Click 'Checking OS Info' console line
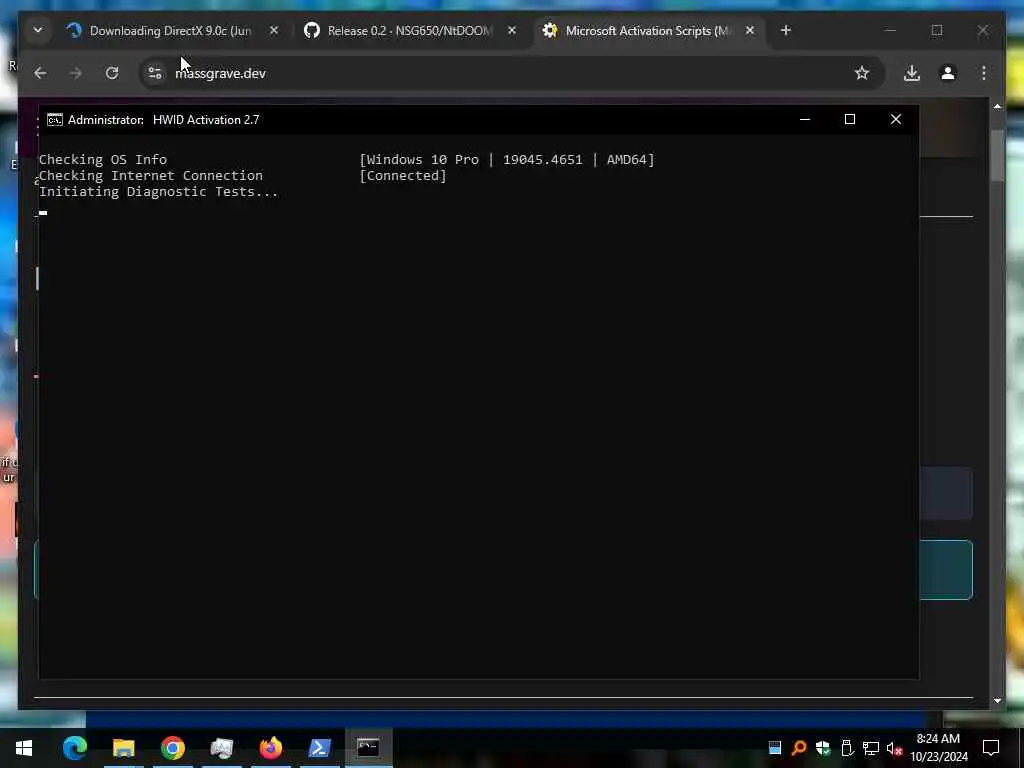1024x768 pixels. coord(103,159)
